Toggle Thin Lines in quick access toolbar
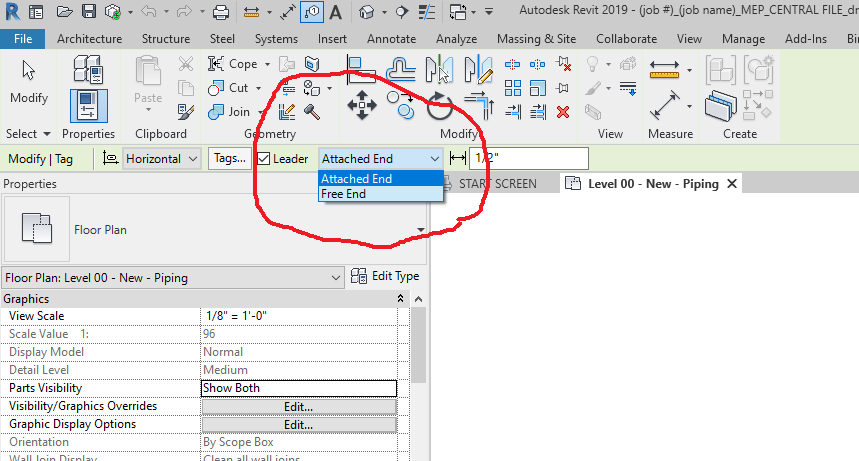This screenshot has height=461, width=859. [426, 12]
